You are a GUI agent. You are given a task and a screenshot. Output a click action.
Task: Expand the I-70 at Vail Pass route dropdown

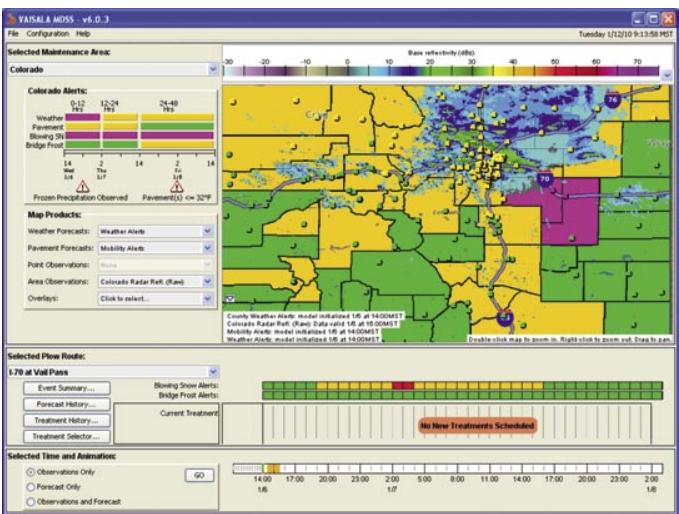click(x=213, y=372)
